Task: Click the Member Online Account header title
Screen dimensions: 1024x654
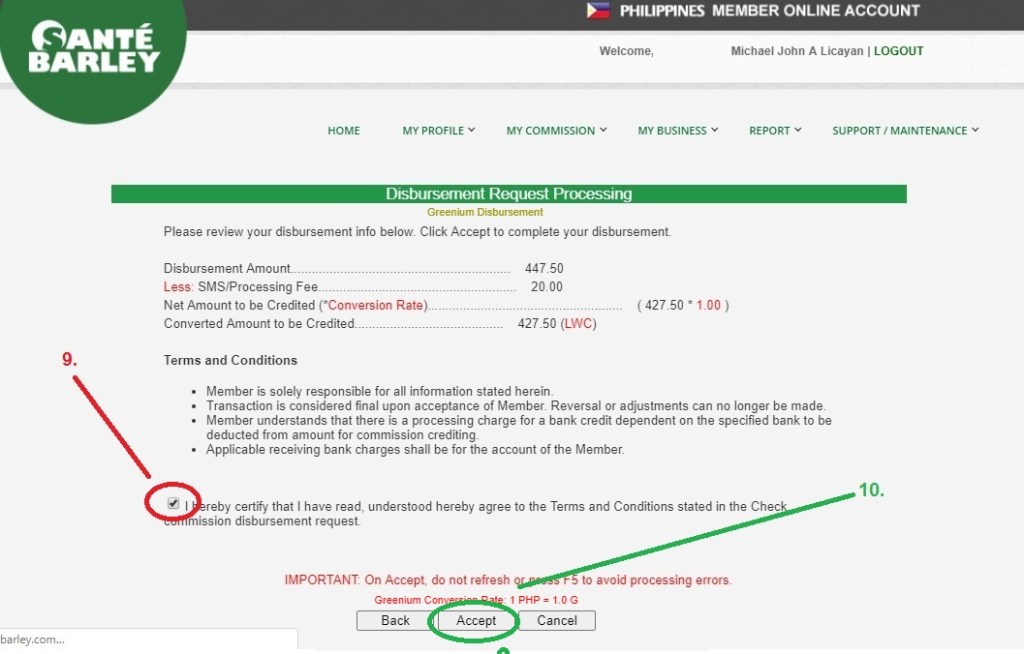Action: [769, 11]
